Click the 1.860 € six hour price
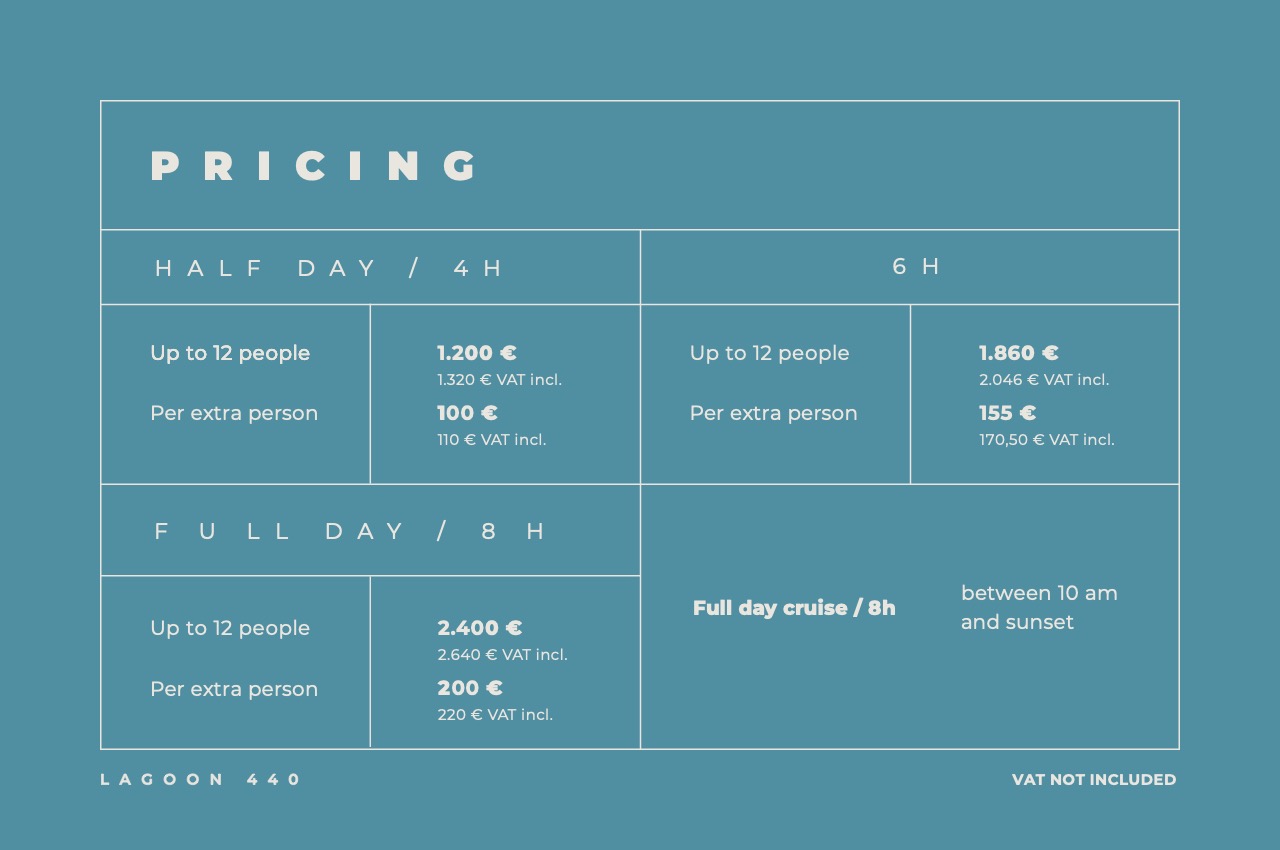The image size is (1280, 850). 1019,353
